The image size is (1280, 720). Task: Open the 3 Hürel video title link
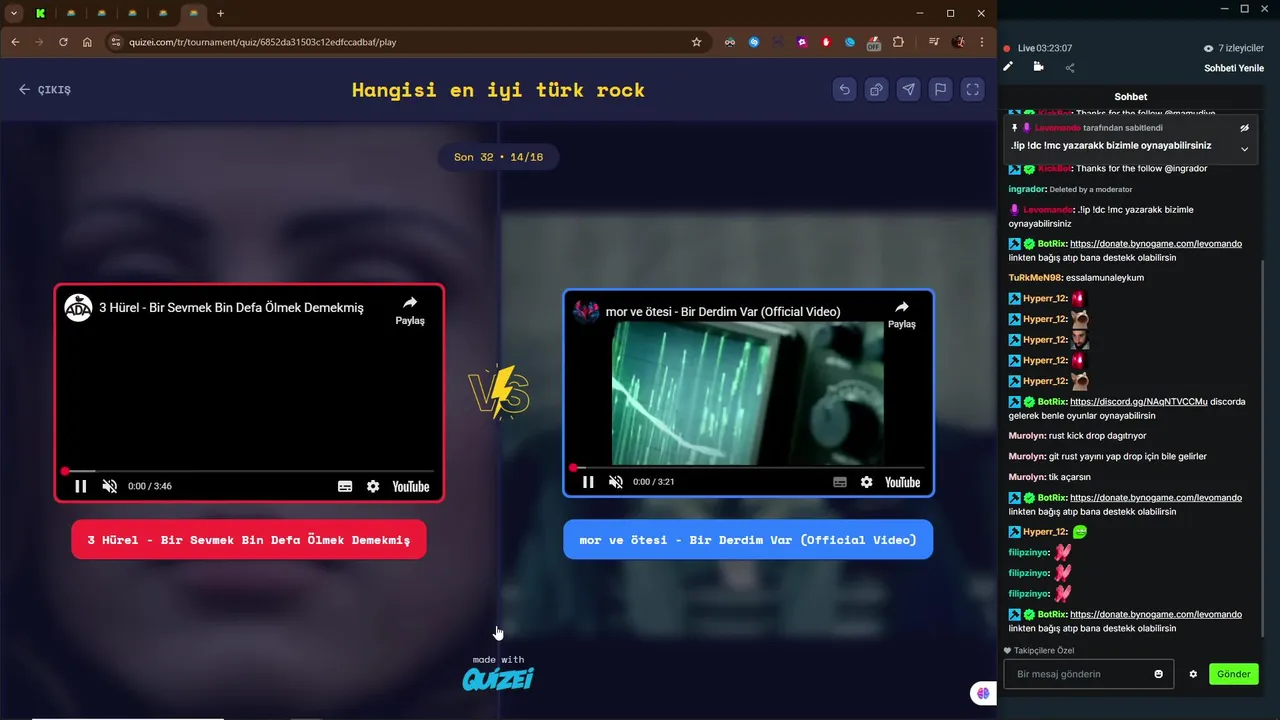pyautogui.click(x=231, y=308)
